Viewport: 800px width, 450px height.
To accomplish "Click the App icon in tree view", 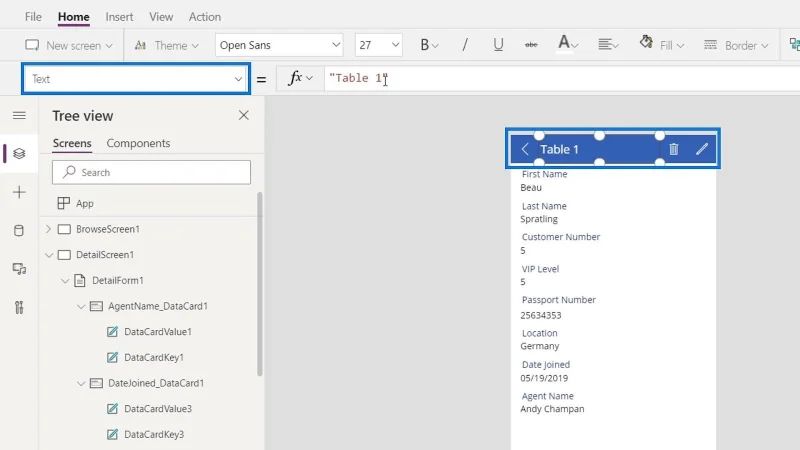I will [64, 203].
